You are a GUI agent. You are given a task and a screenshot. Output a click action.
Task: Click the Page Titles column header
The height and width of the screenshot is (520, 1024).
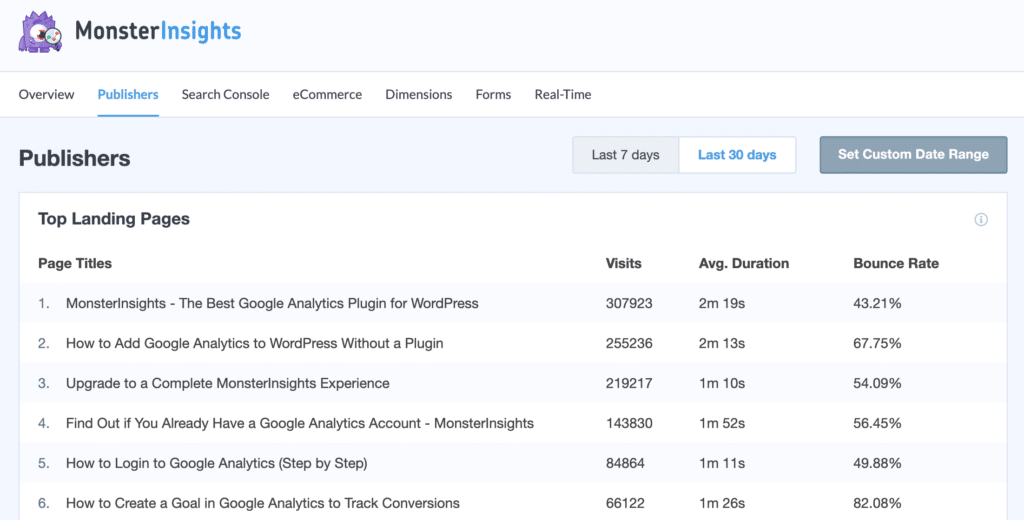75,263
